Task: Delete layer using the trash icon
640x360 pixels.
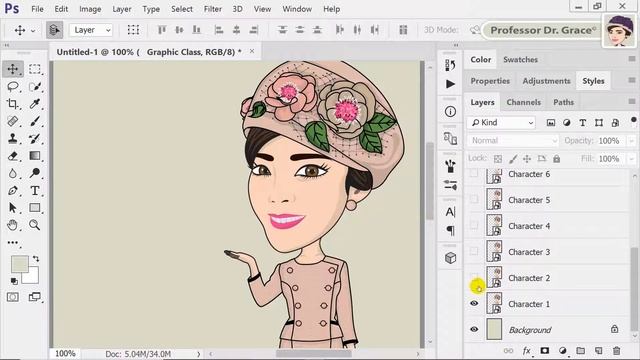Action: [x=616, y=351]
